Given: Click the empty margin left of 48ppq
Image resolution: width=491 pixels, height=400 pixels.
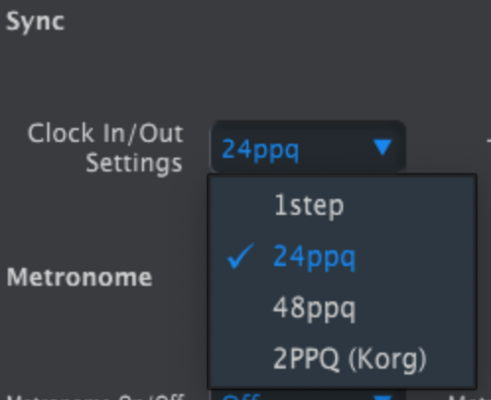Looking at the screenshot, I should point(240,308).
